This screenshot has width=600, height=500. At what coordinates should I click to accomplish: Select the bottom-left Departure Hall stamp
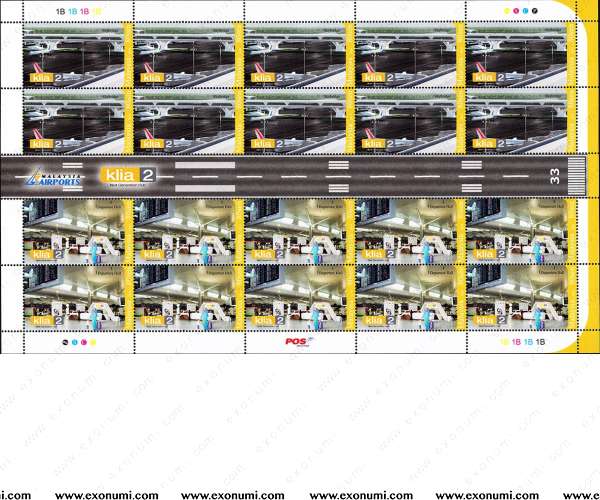click(76, 297)
